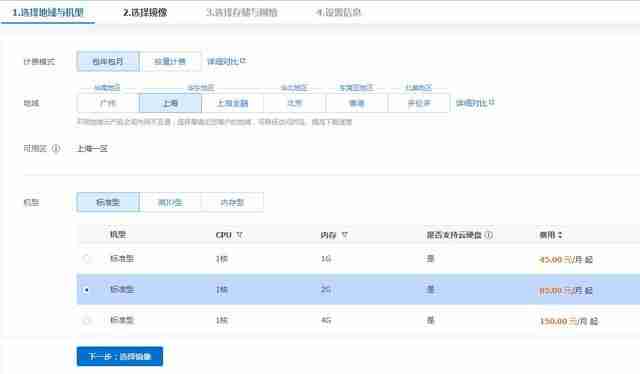Click the 2G memory cell

(x=326, y=289)
